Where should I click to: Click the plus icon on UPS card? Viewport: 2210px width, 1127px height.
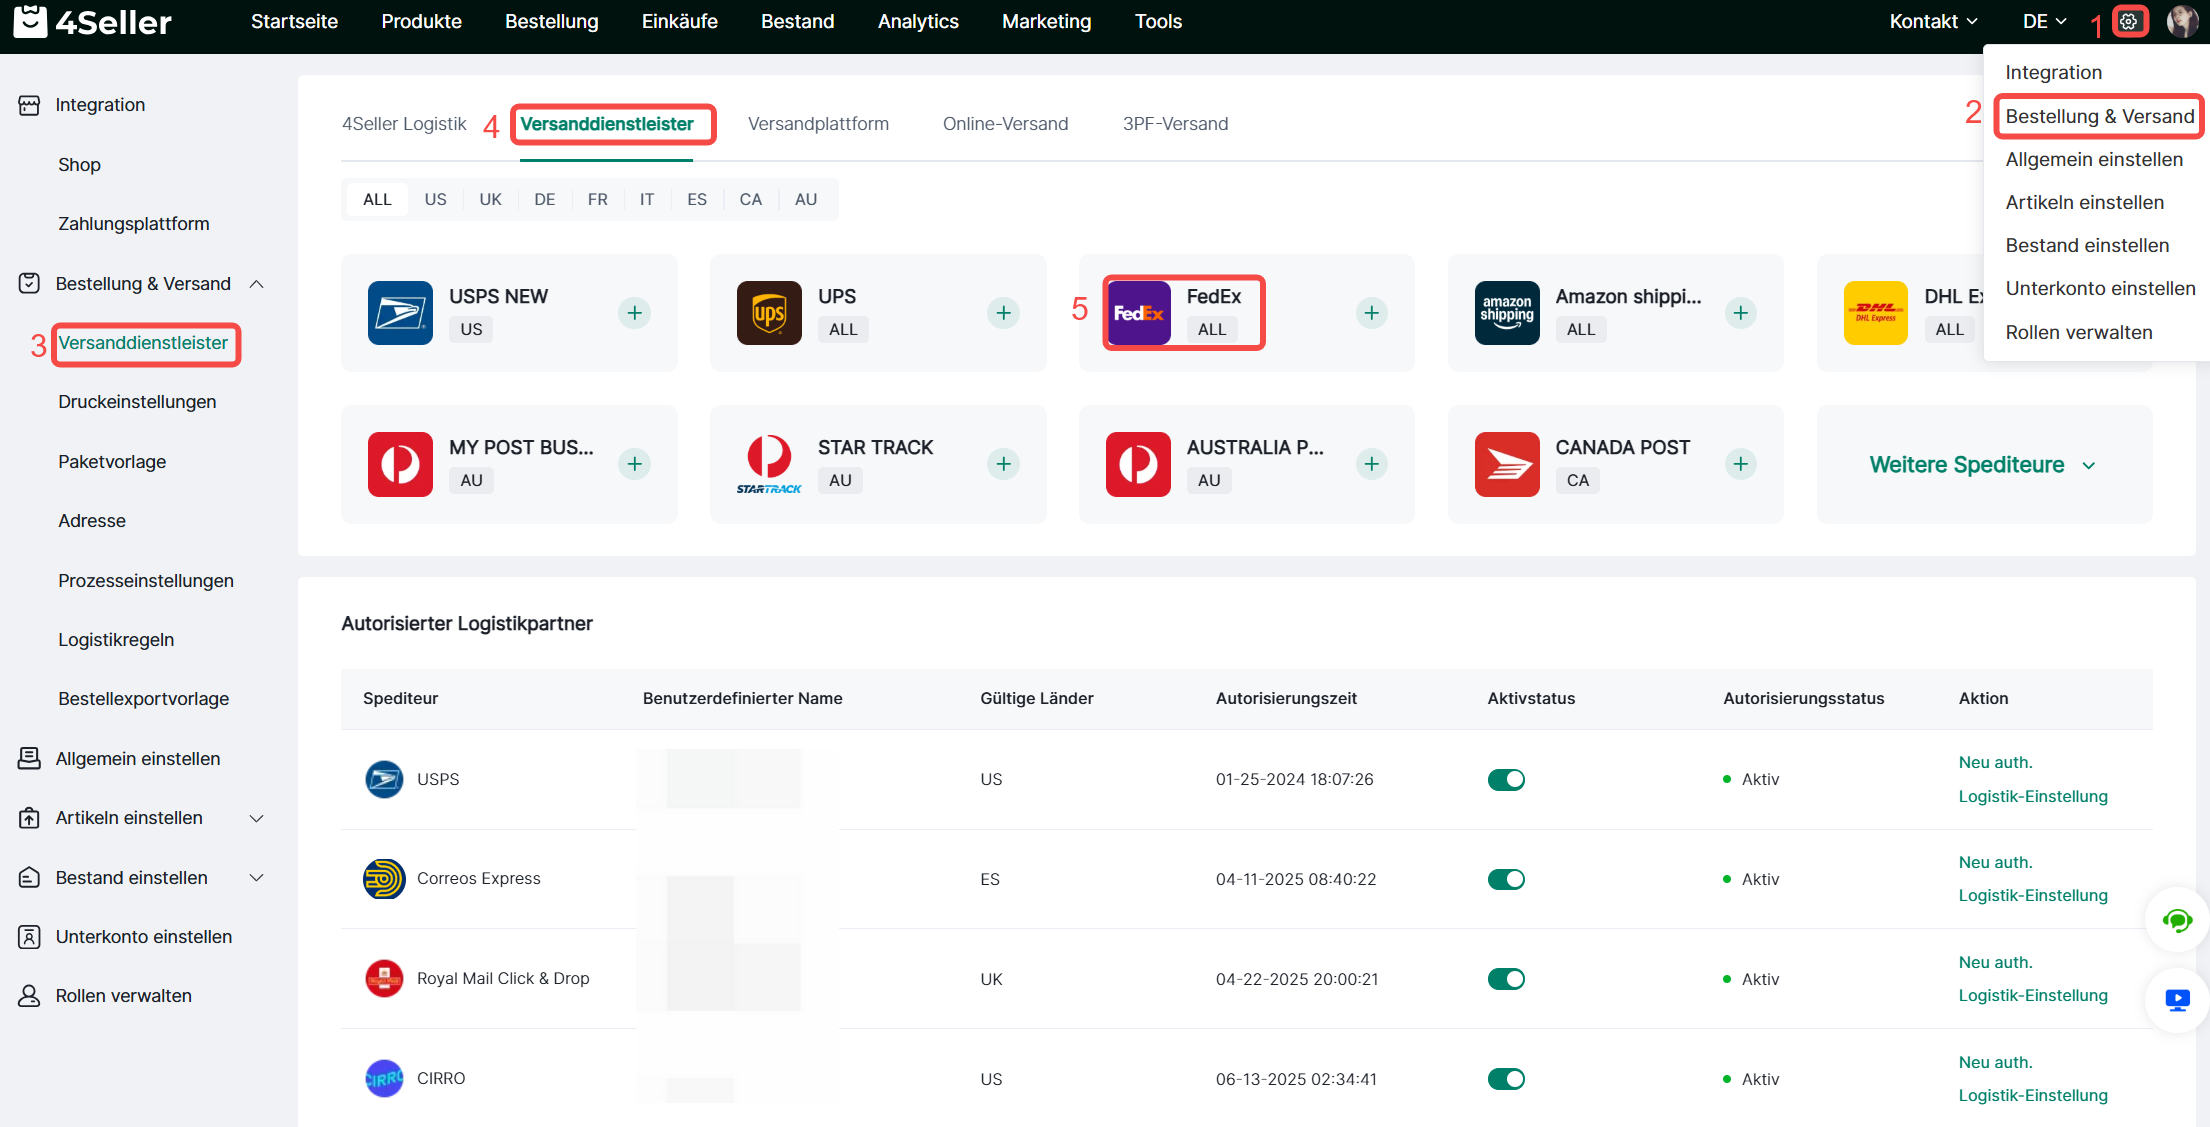click(x=1003, y=313)
